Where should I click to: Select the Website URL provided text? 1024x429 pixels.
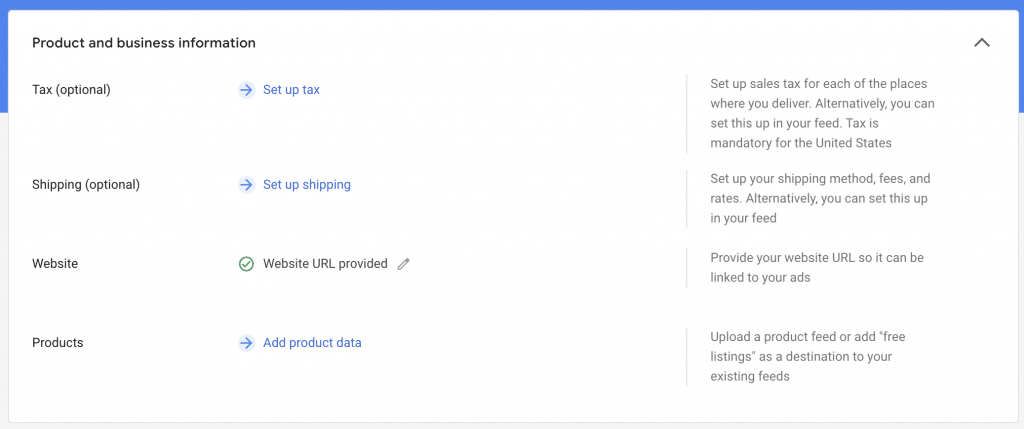325,264
